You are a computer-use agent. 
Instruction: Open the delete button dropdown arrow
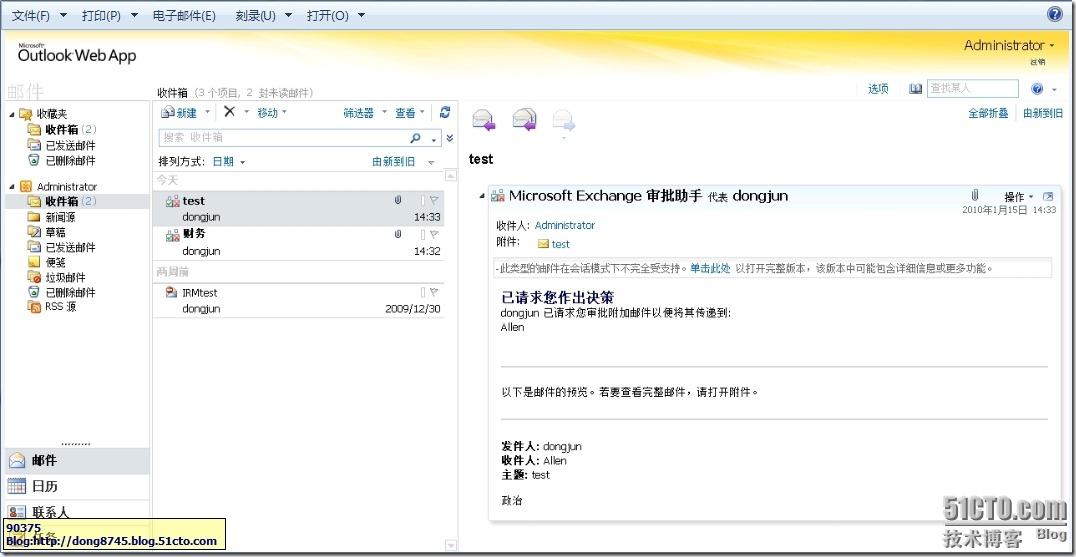(246, 112)
